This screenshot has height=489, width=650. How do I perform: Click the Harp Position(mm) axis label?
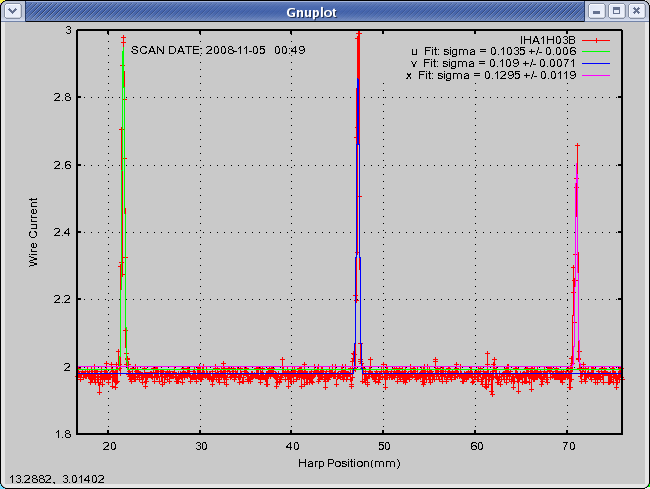pyautogui.click(x=349, y=463)
